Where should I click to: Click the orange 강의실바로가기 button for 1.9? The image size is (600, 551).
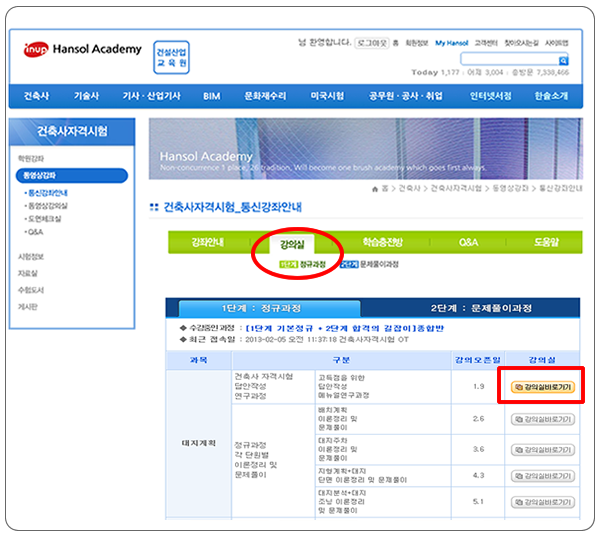(543, 387)
